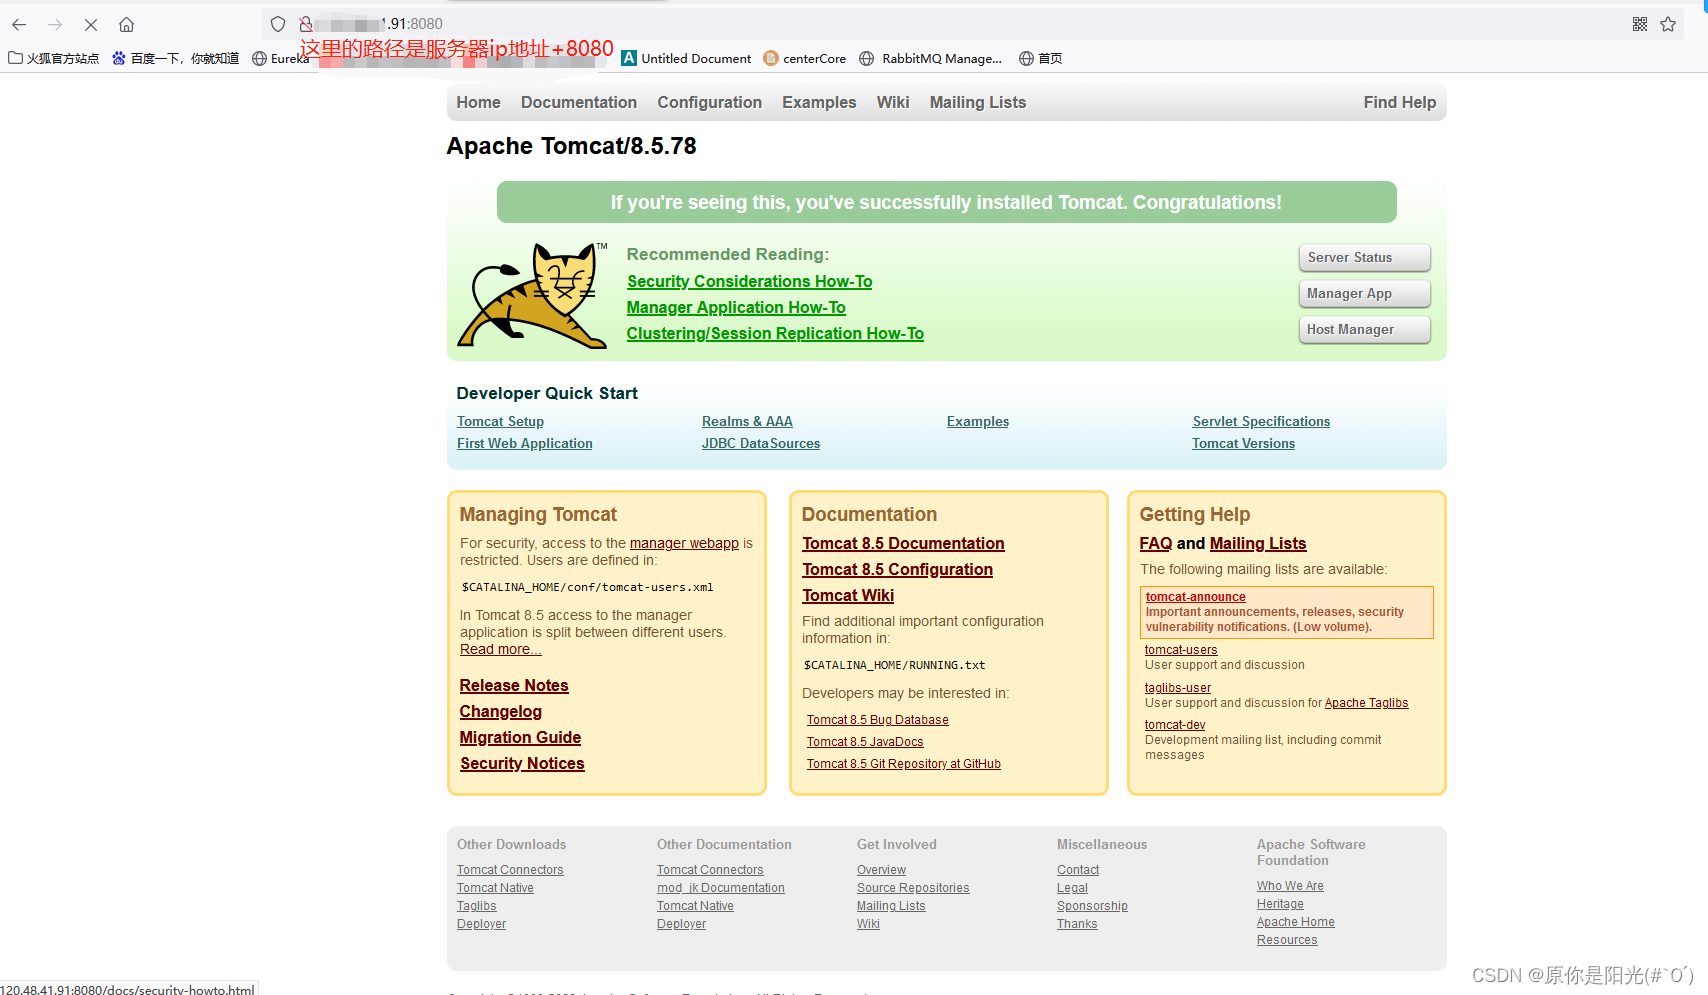Open Tomcat 8.5 Git Repository at GitHub
This screenshot has height=995, width=1708.
coord(903,764)
